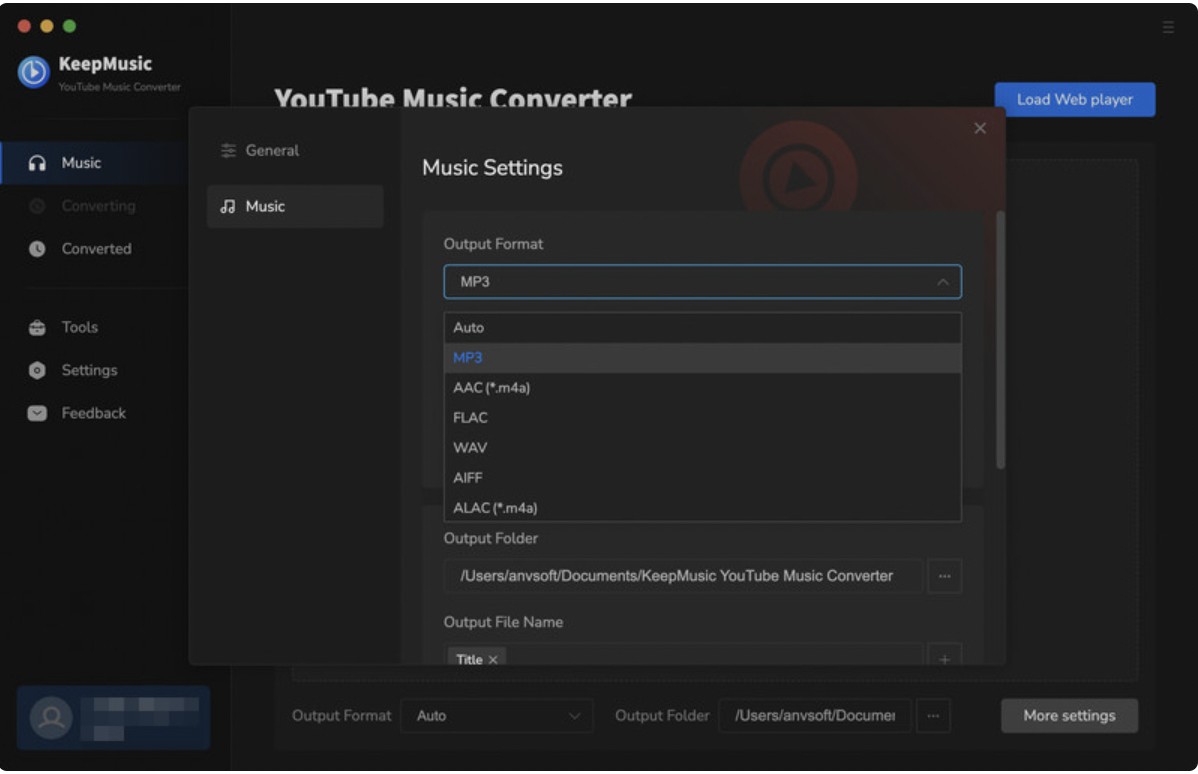The height and width of the screenshot is (774, 1198).
Task: Open Music section in sidebar
Action: [x=95, y=163]
